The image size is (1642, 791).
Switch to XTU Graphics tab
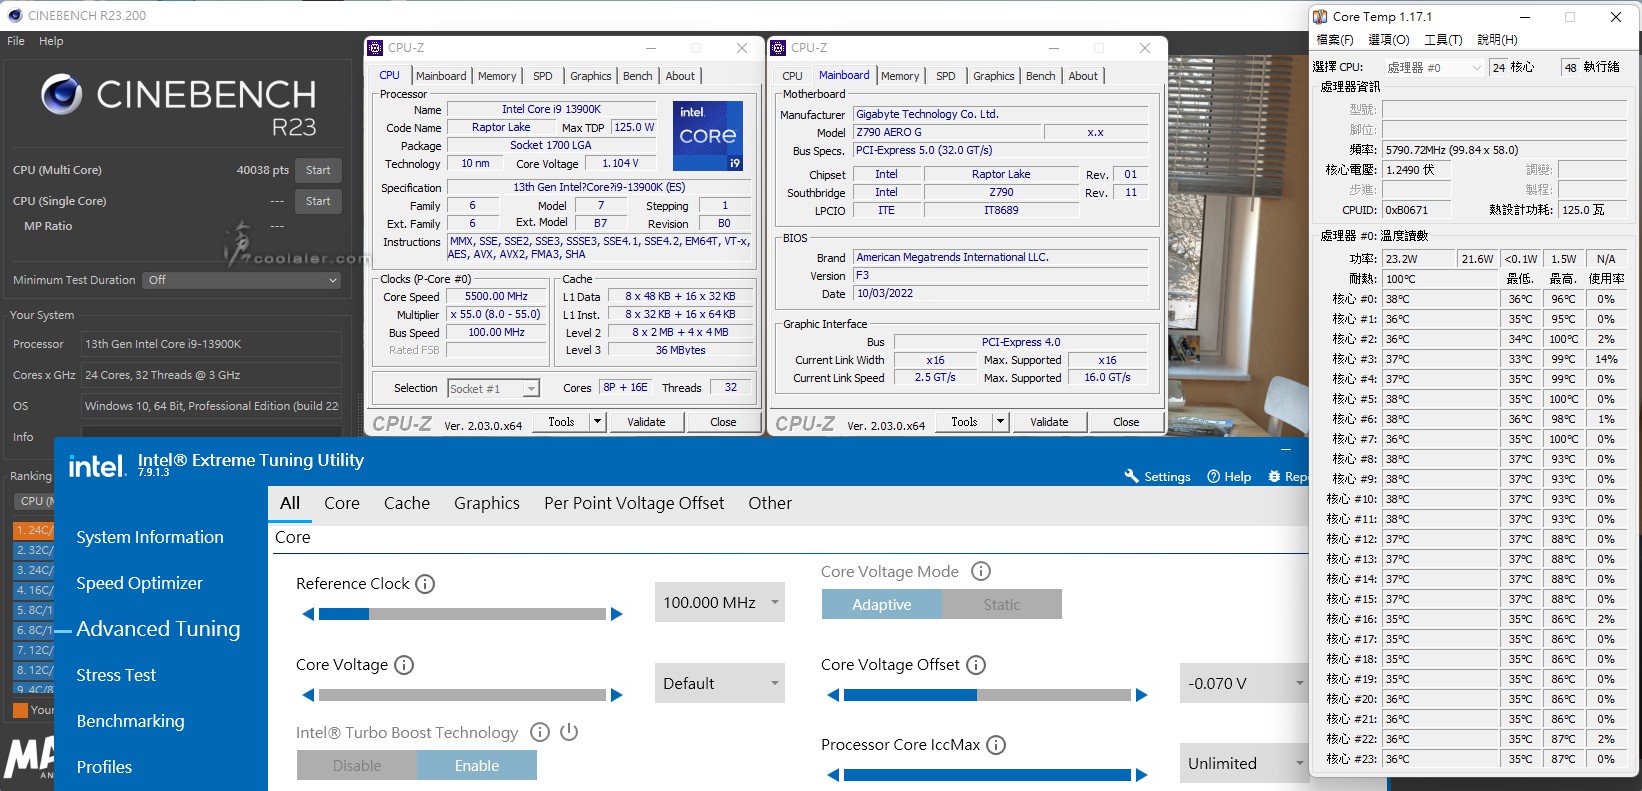487,503
